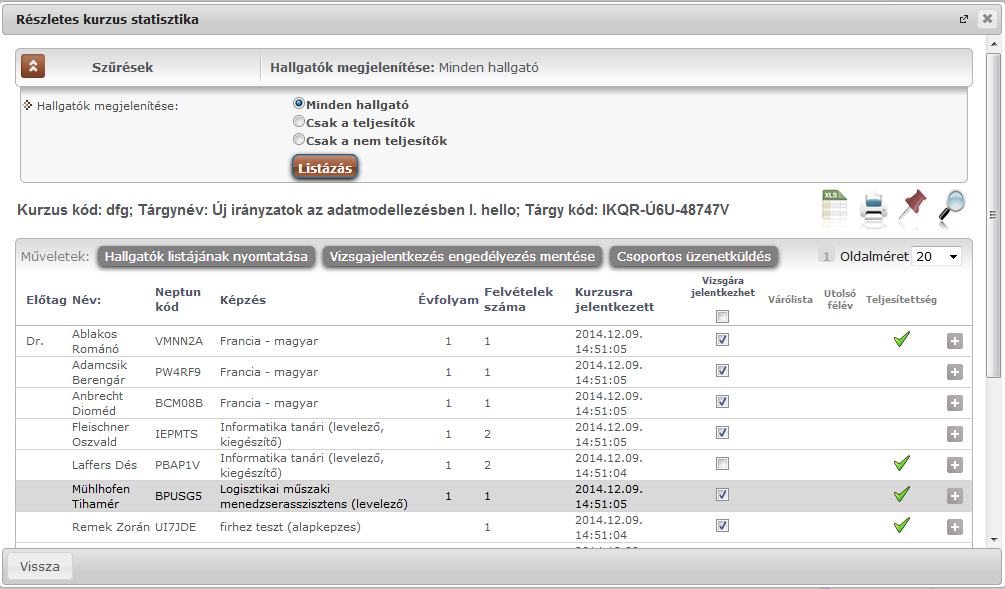Screen dimensions: 1005x589
Task: Collapse the Szűrések filter panel
Action: (33, 66)
